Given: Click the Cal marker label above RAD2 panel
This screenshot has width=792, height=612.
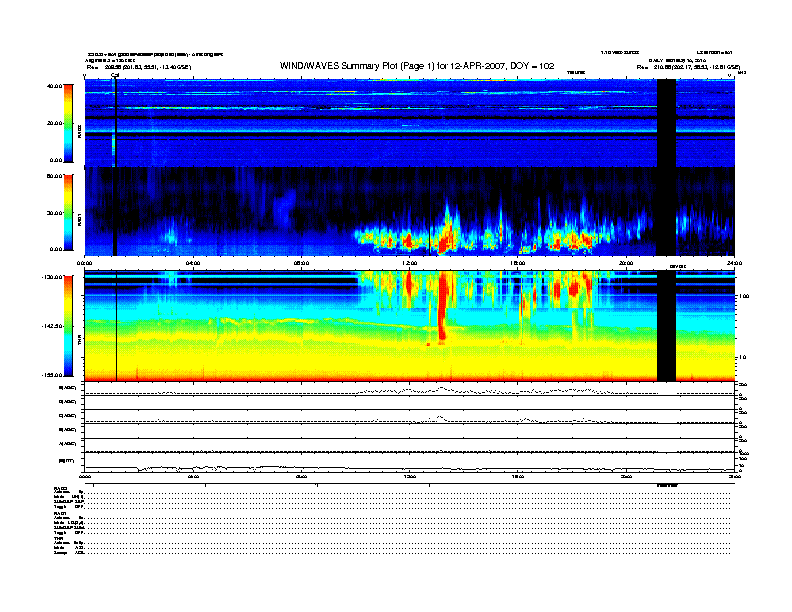Looking at the screenshot, I should [x=115, y=75].
